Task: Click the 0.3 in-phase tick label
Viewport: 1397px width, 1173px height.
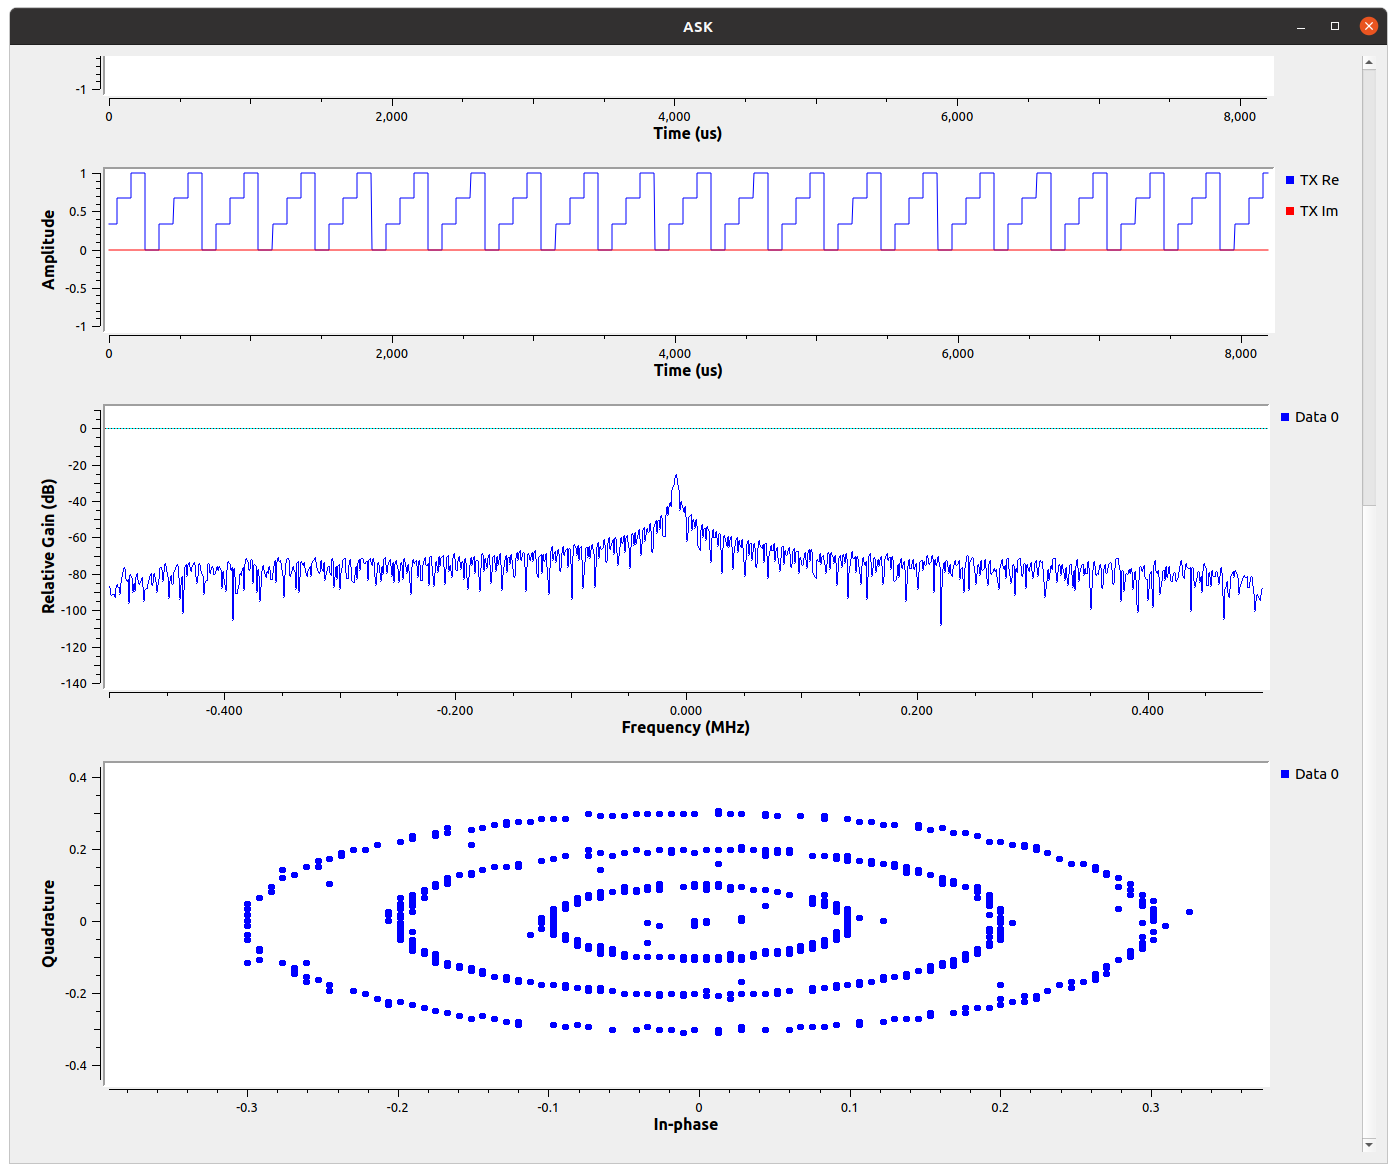Action: [1151, 1108]
